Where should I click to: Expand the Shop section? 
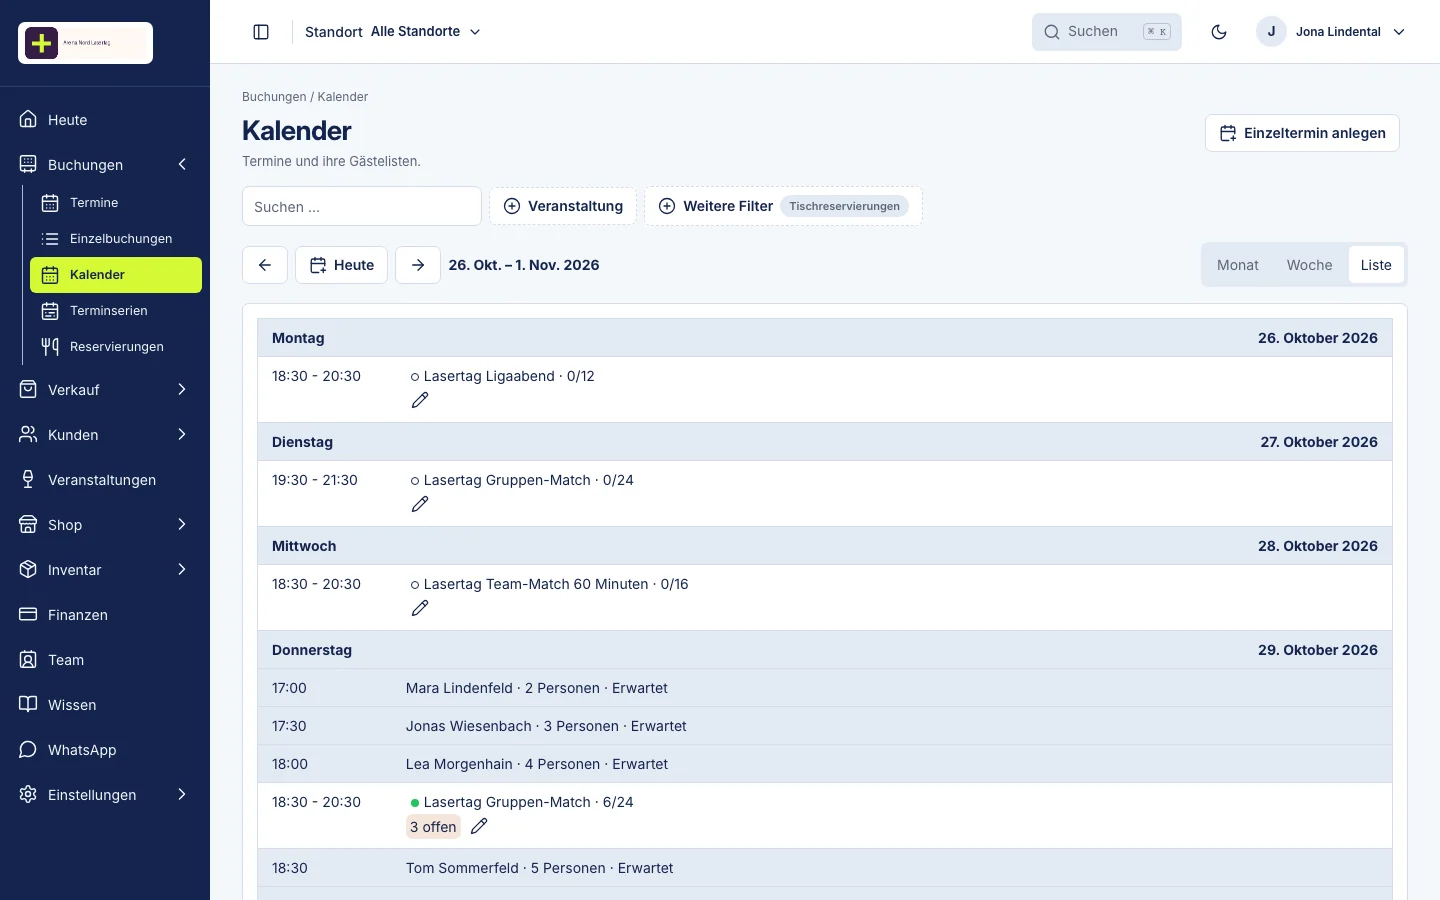coord(182,525)
